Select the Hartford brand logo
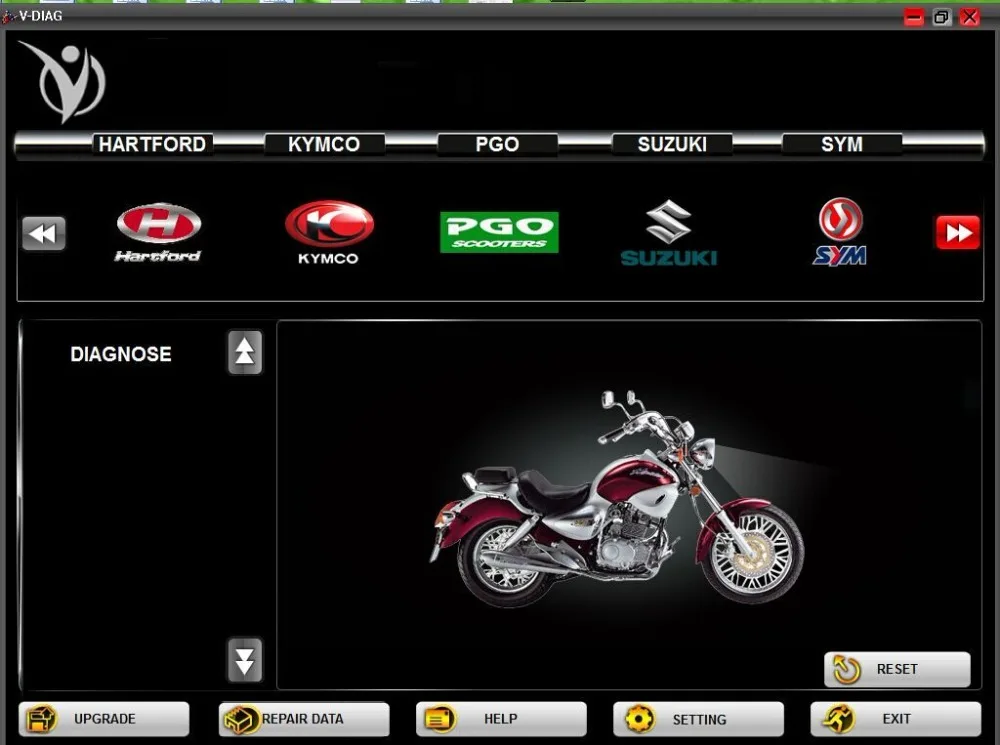This screenshot has height=745, width=1000. 158,232
